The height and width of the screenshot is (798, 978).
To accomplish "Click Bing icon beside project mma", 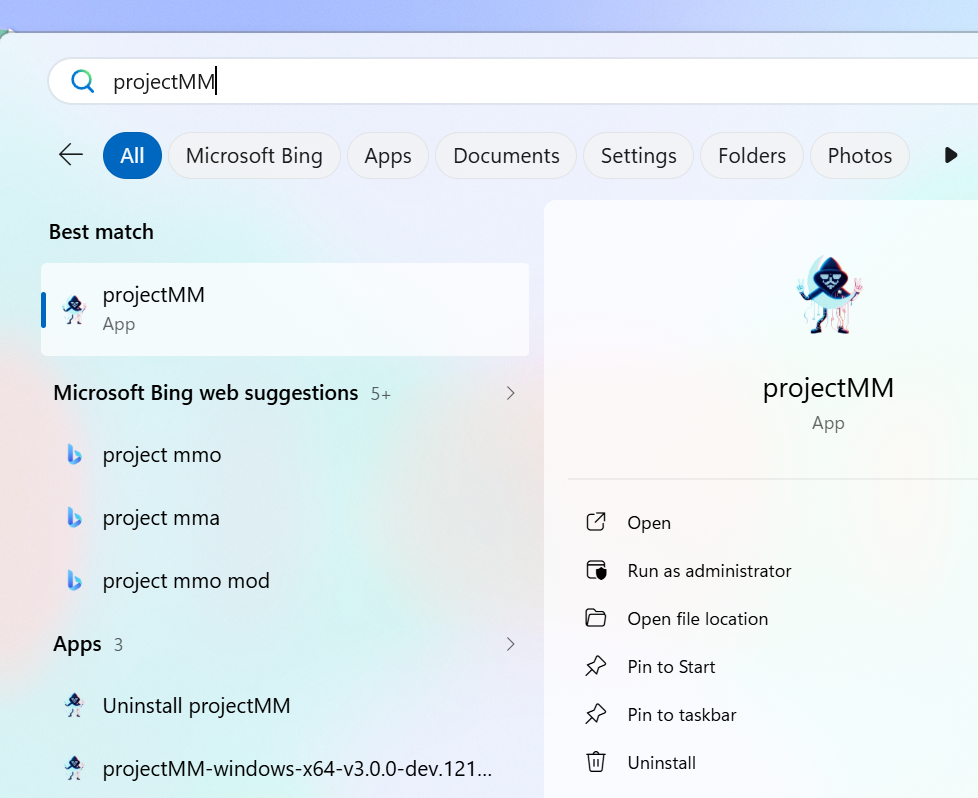I will pos(74,517).
